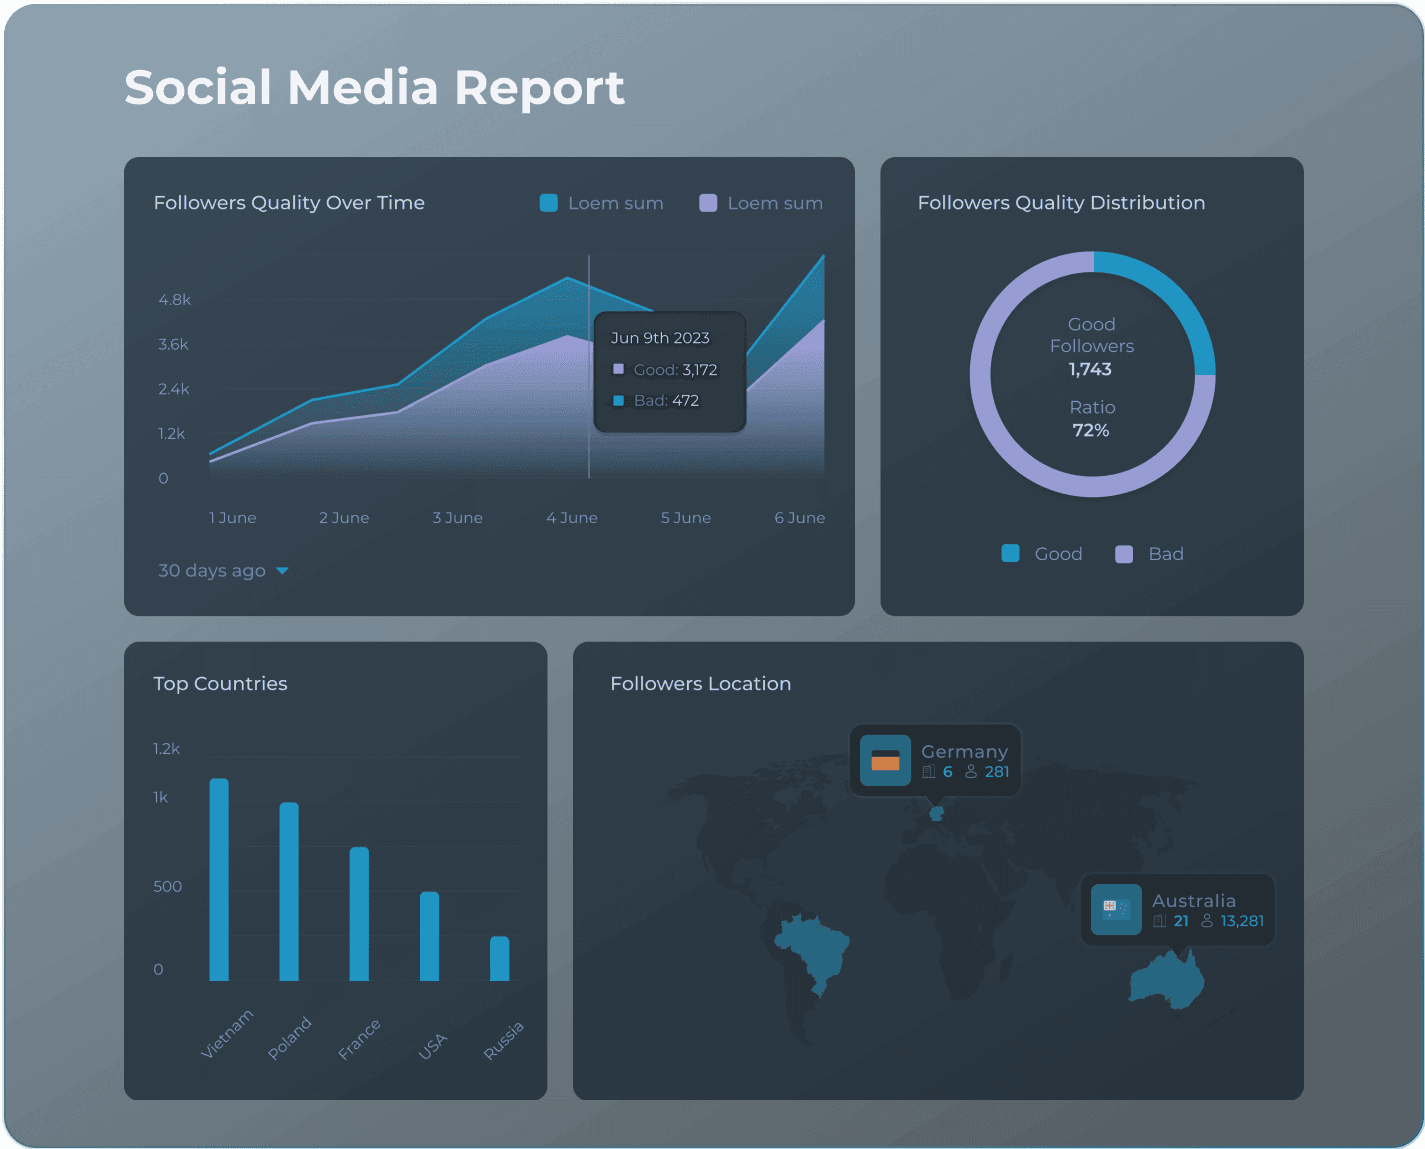Click the Followers Quality Distribution title
The image size is (1425, 1149).
point(1061,203)
